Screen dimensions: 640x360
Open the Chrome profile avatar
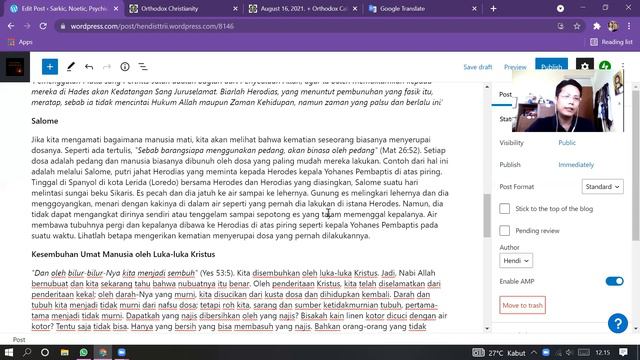click(x=613, y=26)
